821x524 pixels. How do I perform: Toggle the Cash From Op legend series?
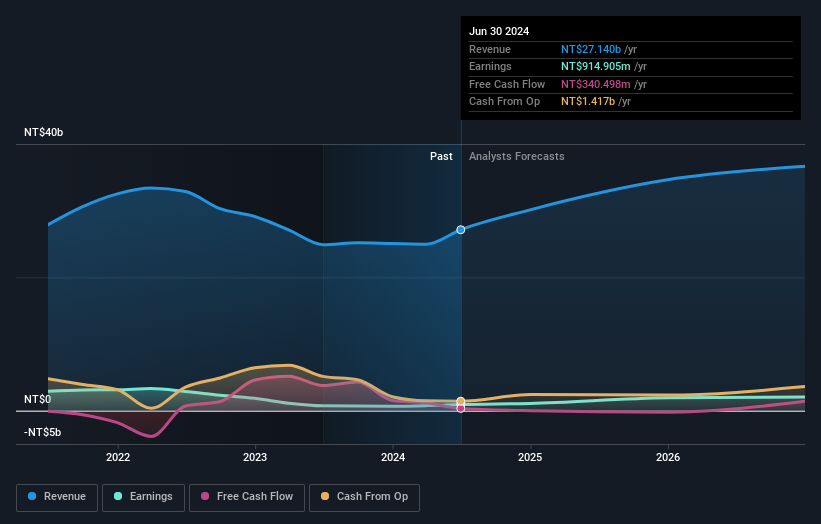364,497
